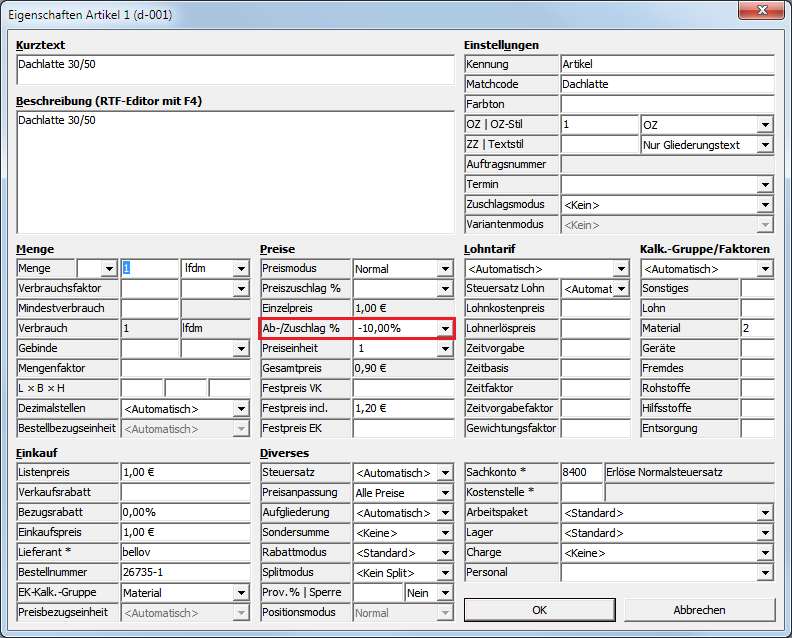Screen dimensions: 792x638
Task: Open the Arbeitspaket Standard dropdown
Action: pos(765,513)
